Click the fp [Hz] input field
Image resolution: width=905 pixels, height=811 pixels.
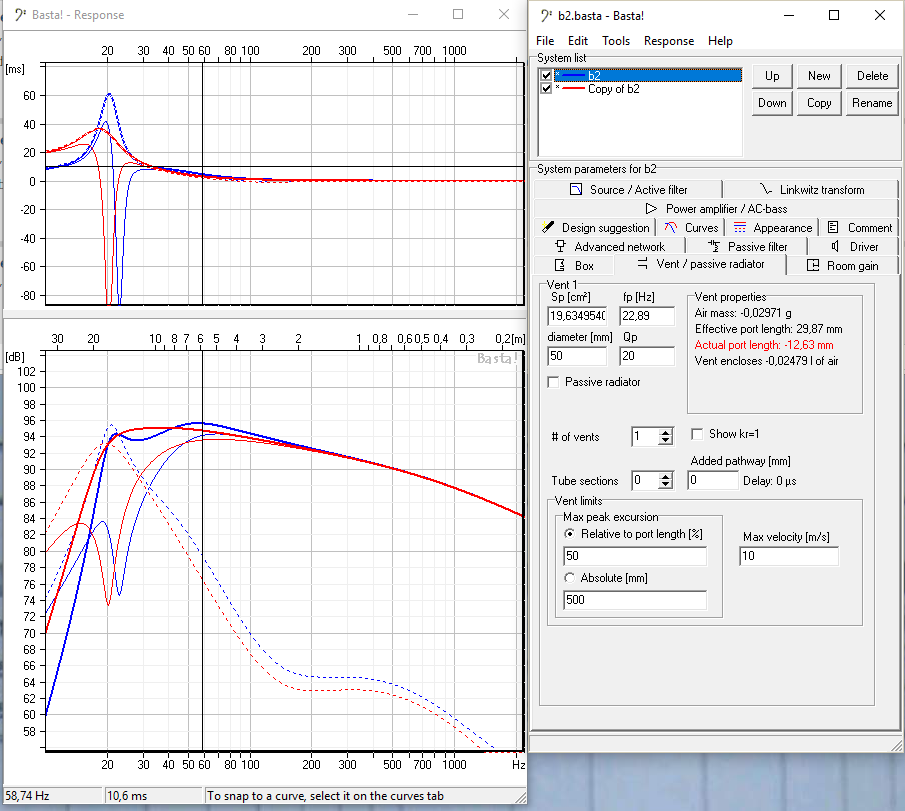646,316
